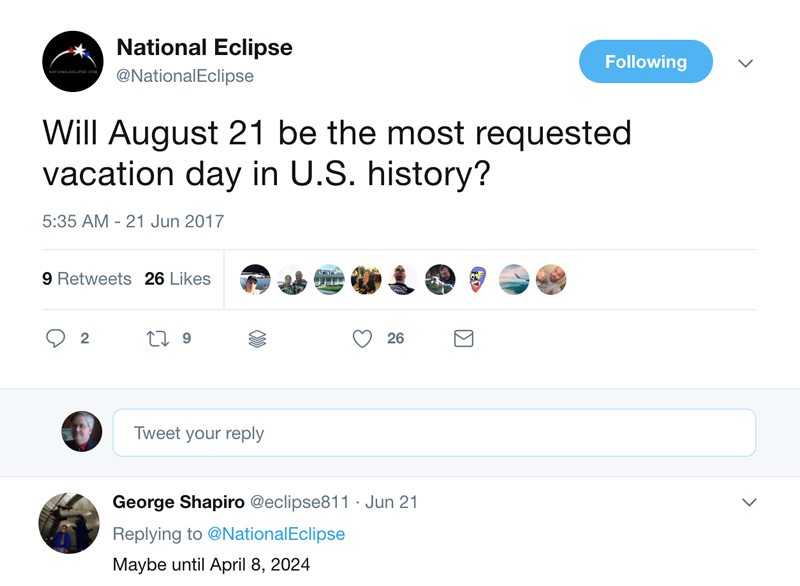Toggle the blue Following button

[645, 62]
